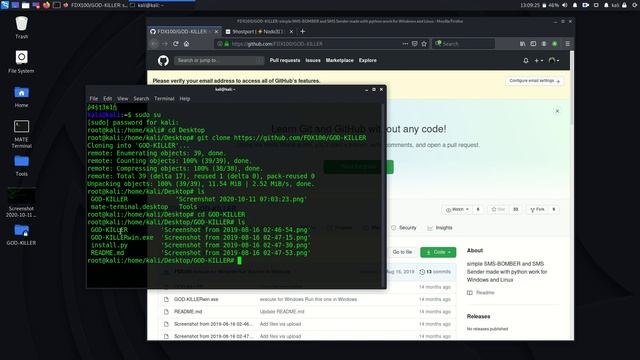This screenshot has width=640, height=360.
Task: Launch MATE Terminal from the desktop
Action: click(22, 134)
